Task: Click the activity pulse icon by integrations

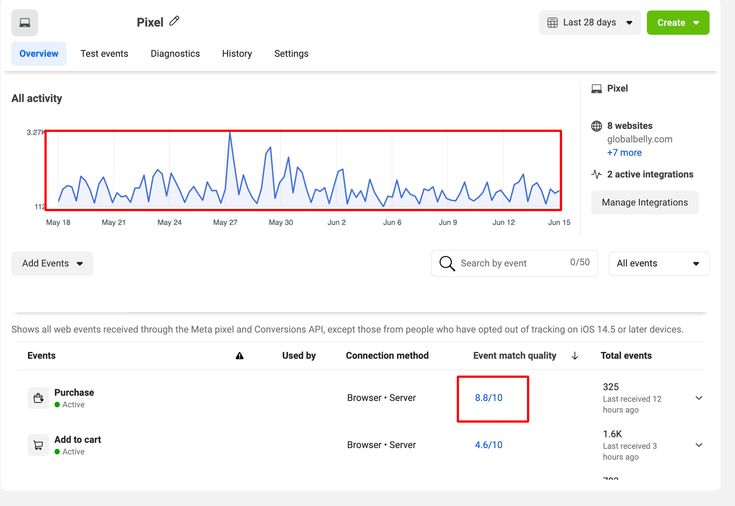Action: click(596, 174)
